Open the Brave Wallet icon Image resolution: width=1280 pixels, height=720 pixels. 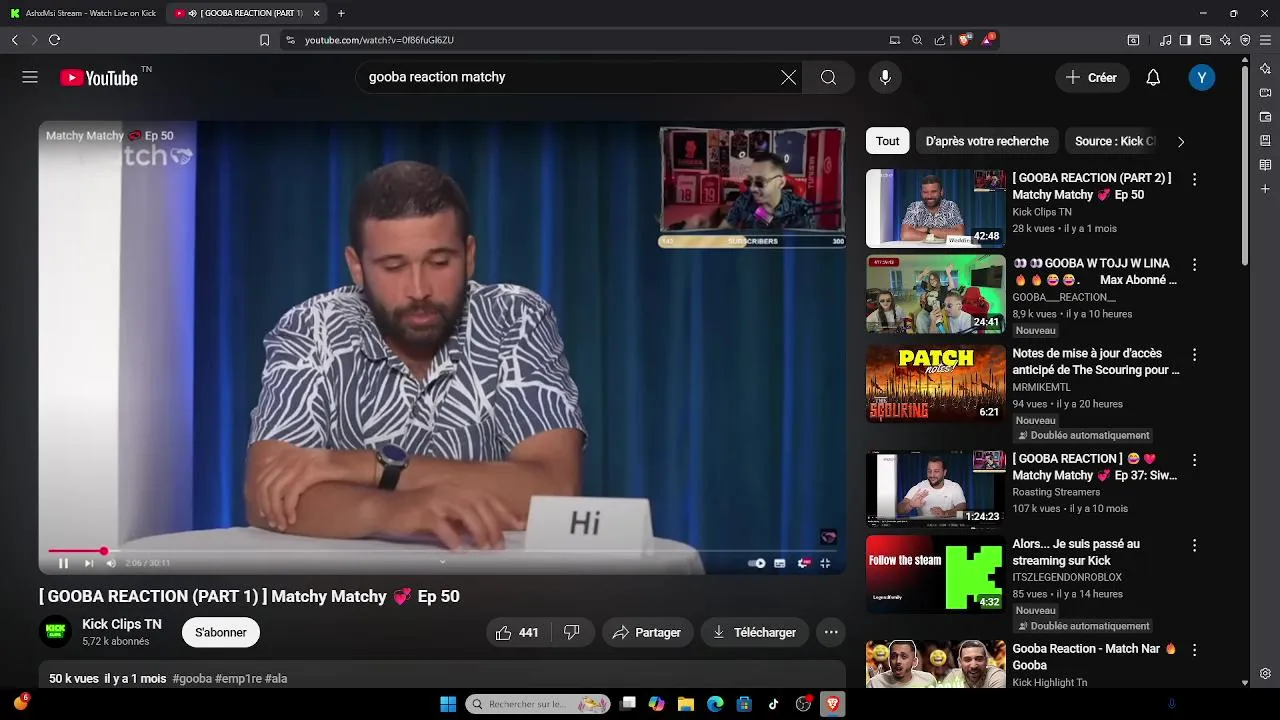(x=1205, y=40)
